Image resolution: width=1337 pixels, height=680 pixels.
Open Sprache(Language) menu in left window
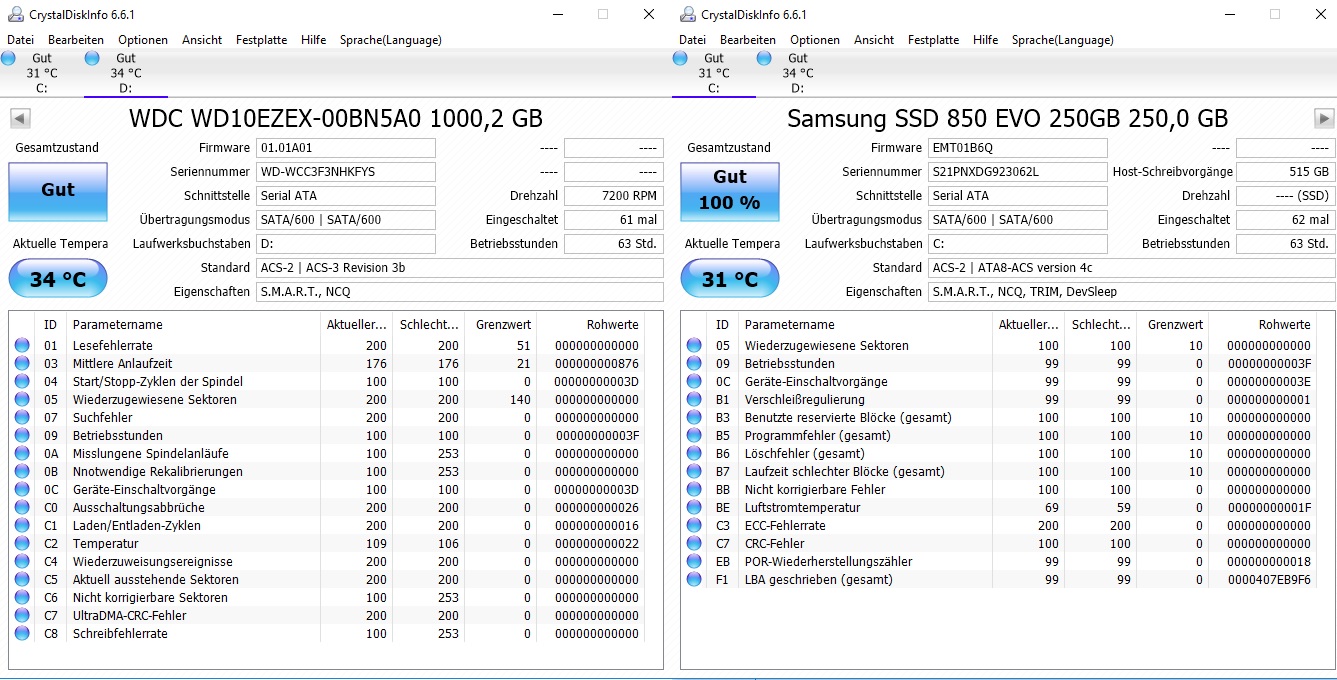[391, 40]
